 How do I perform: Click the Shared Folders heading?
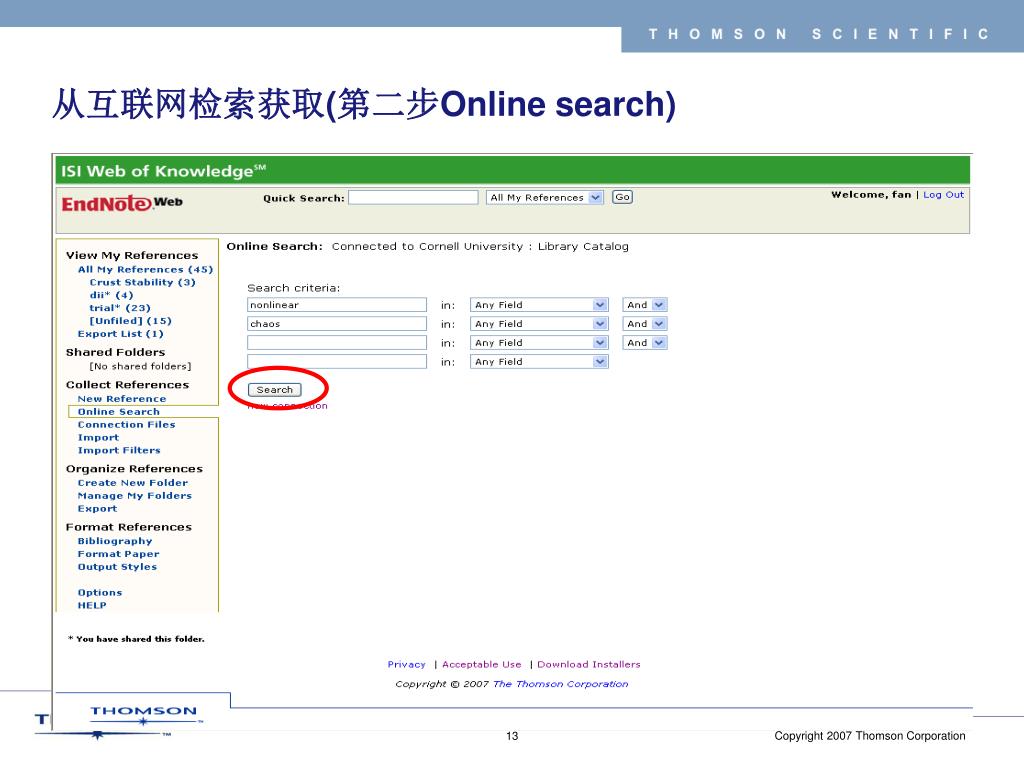pyautogui.click(x=115, y=352)
